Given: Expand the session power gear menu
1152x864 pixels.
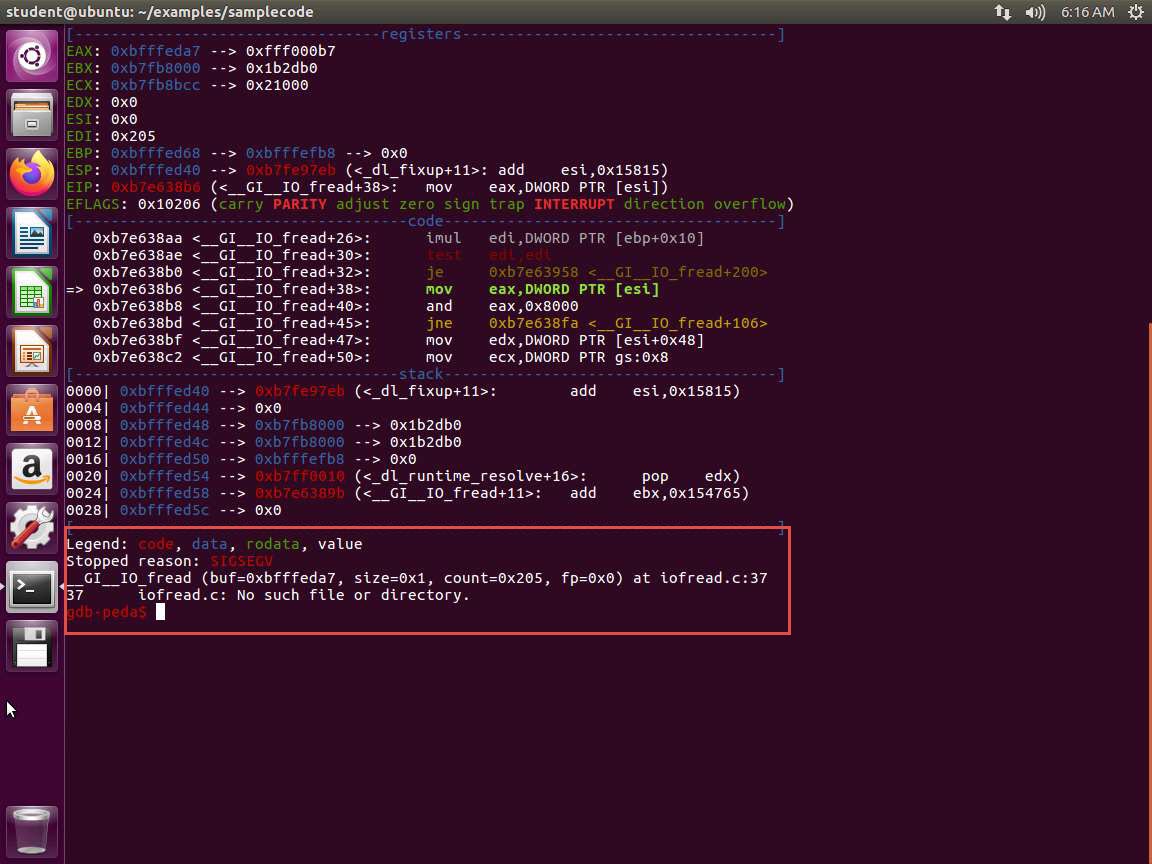Looking at the screenshot, I should point(1135,12).
